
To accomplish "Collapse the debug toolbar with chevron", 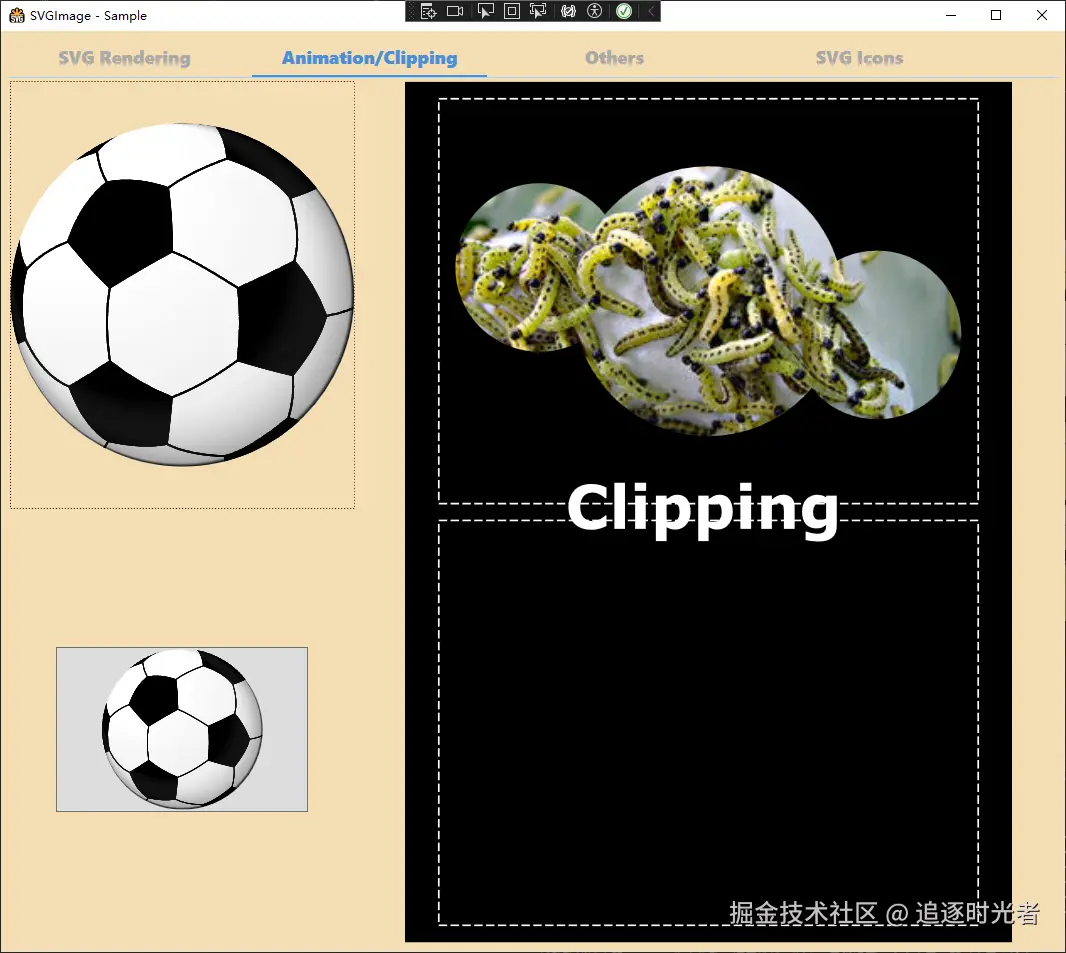I will [x=651, y=11].
